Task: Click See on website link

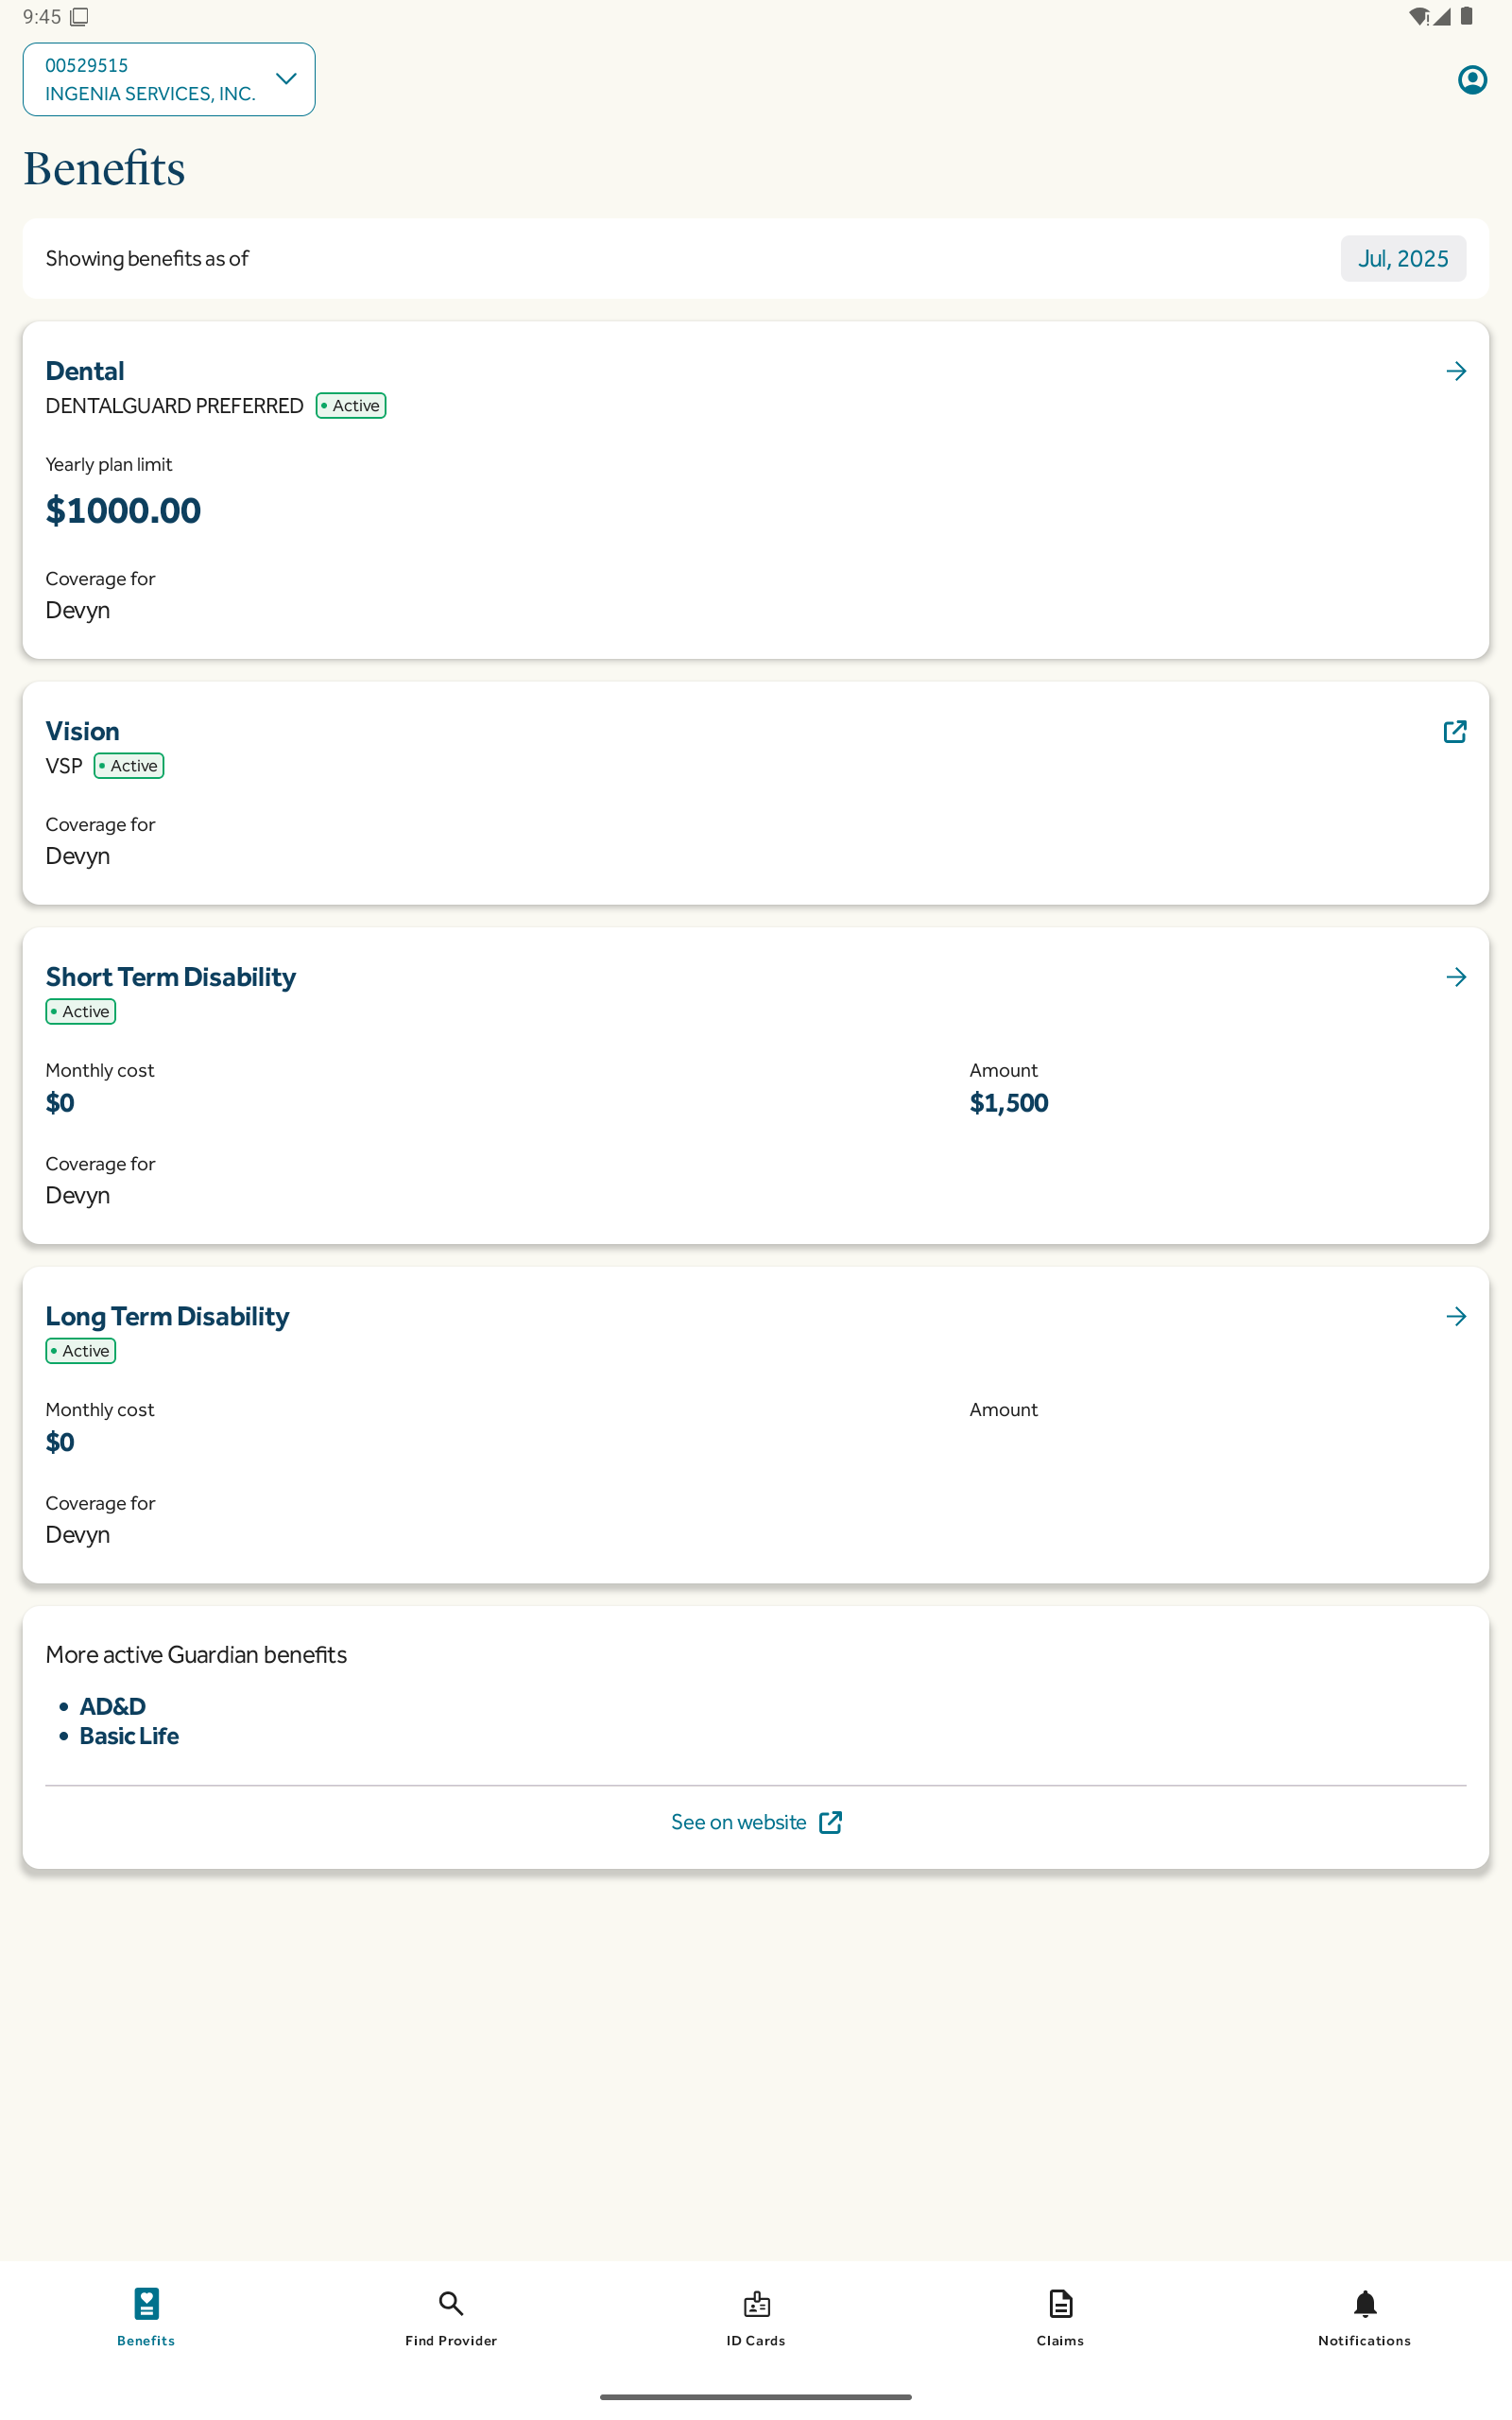Action: coord(738,1822)
